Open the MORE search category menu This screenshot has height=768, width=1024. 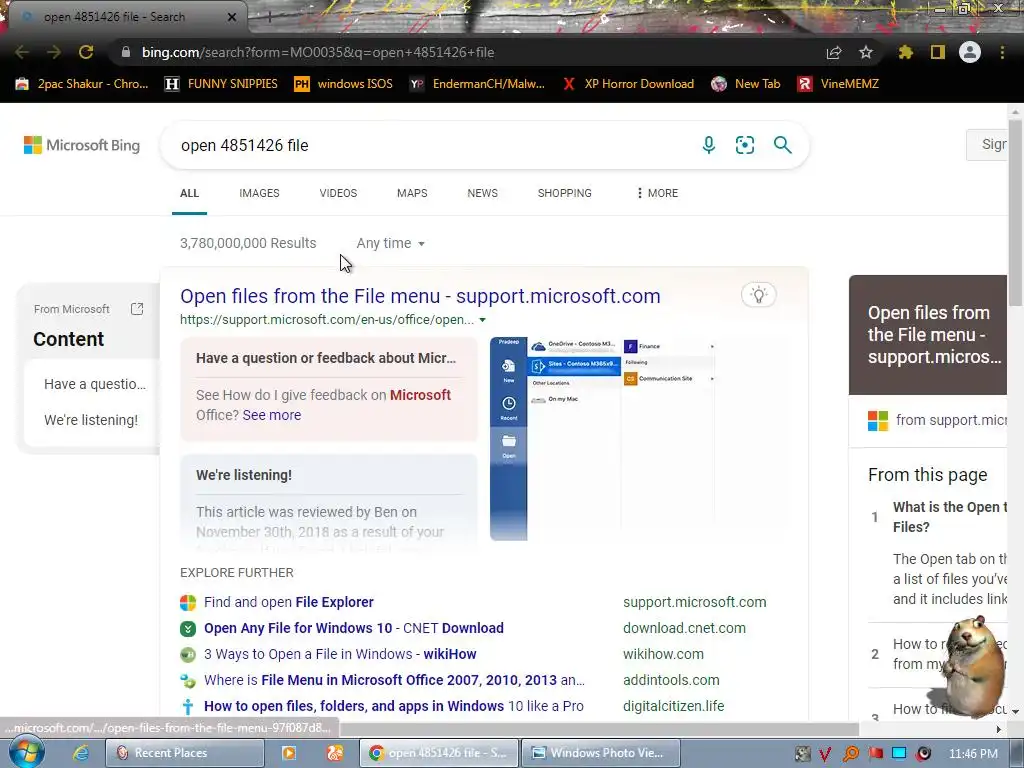(x=657, y=193)
